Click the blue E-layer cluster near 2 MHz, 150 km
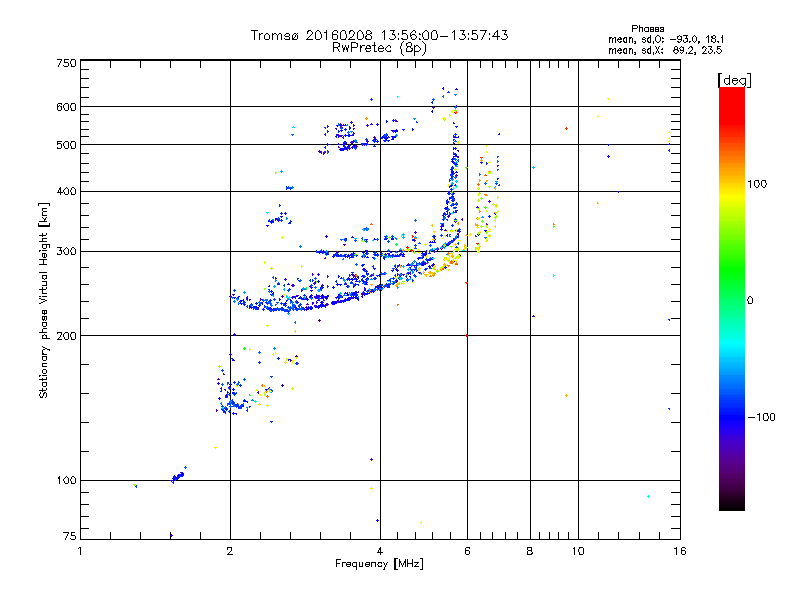The height and width of the screenshot is (600, 800). (232, 398)
